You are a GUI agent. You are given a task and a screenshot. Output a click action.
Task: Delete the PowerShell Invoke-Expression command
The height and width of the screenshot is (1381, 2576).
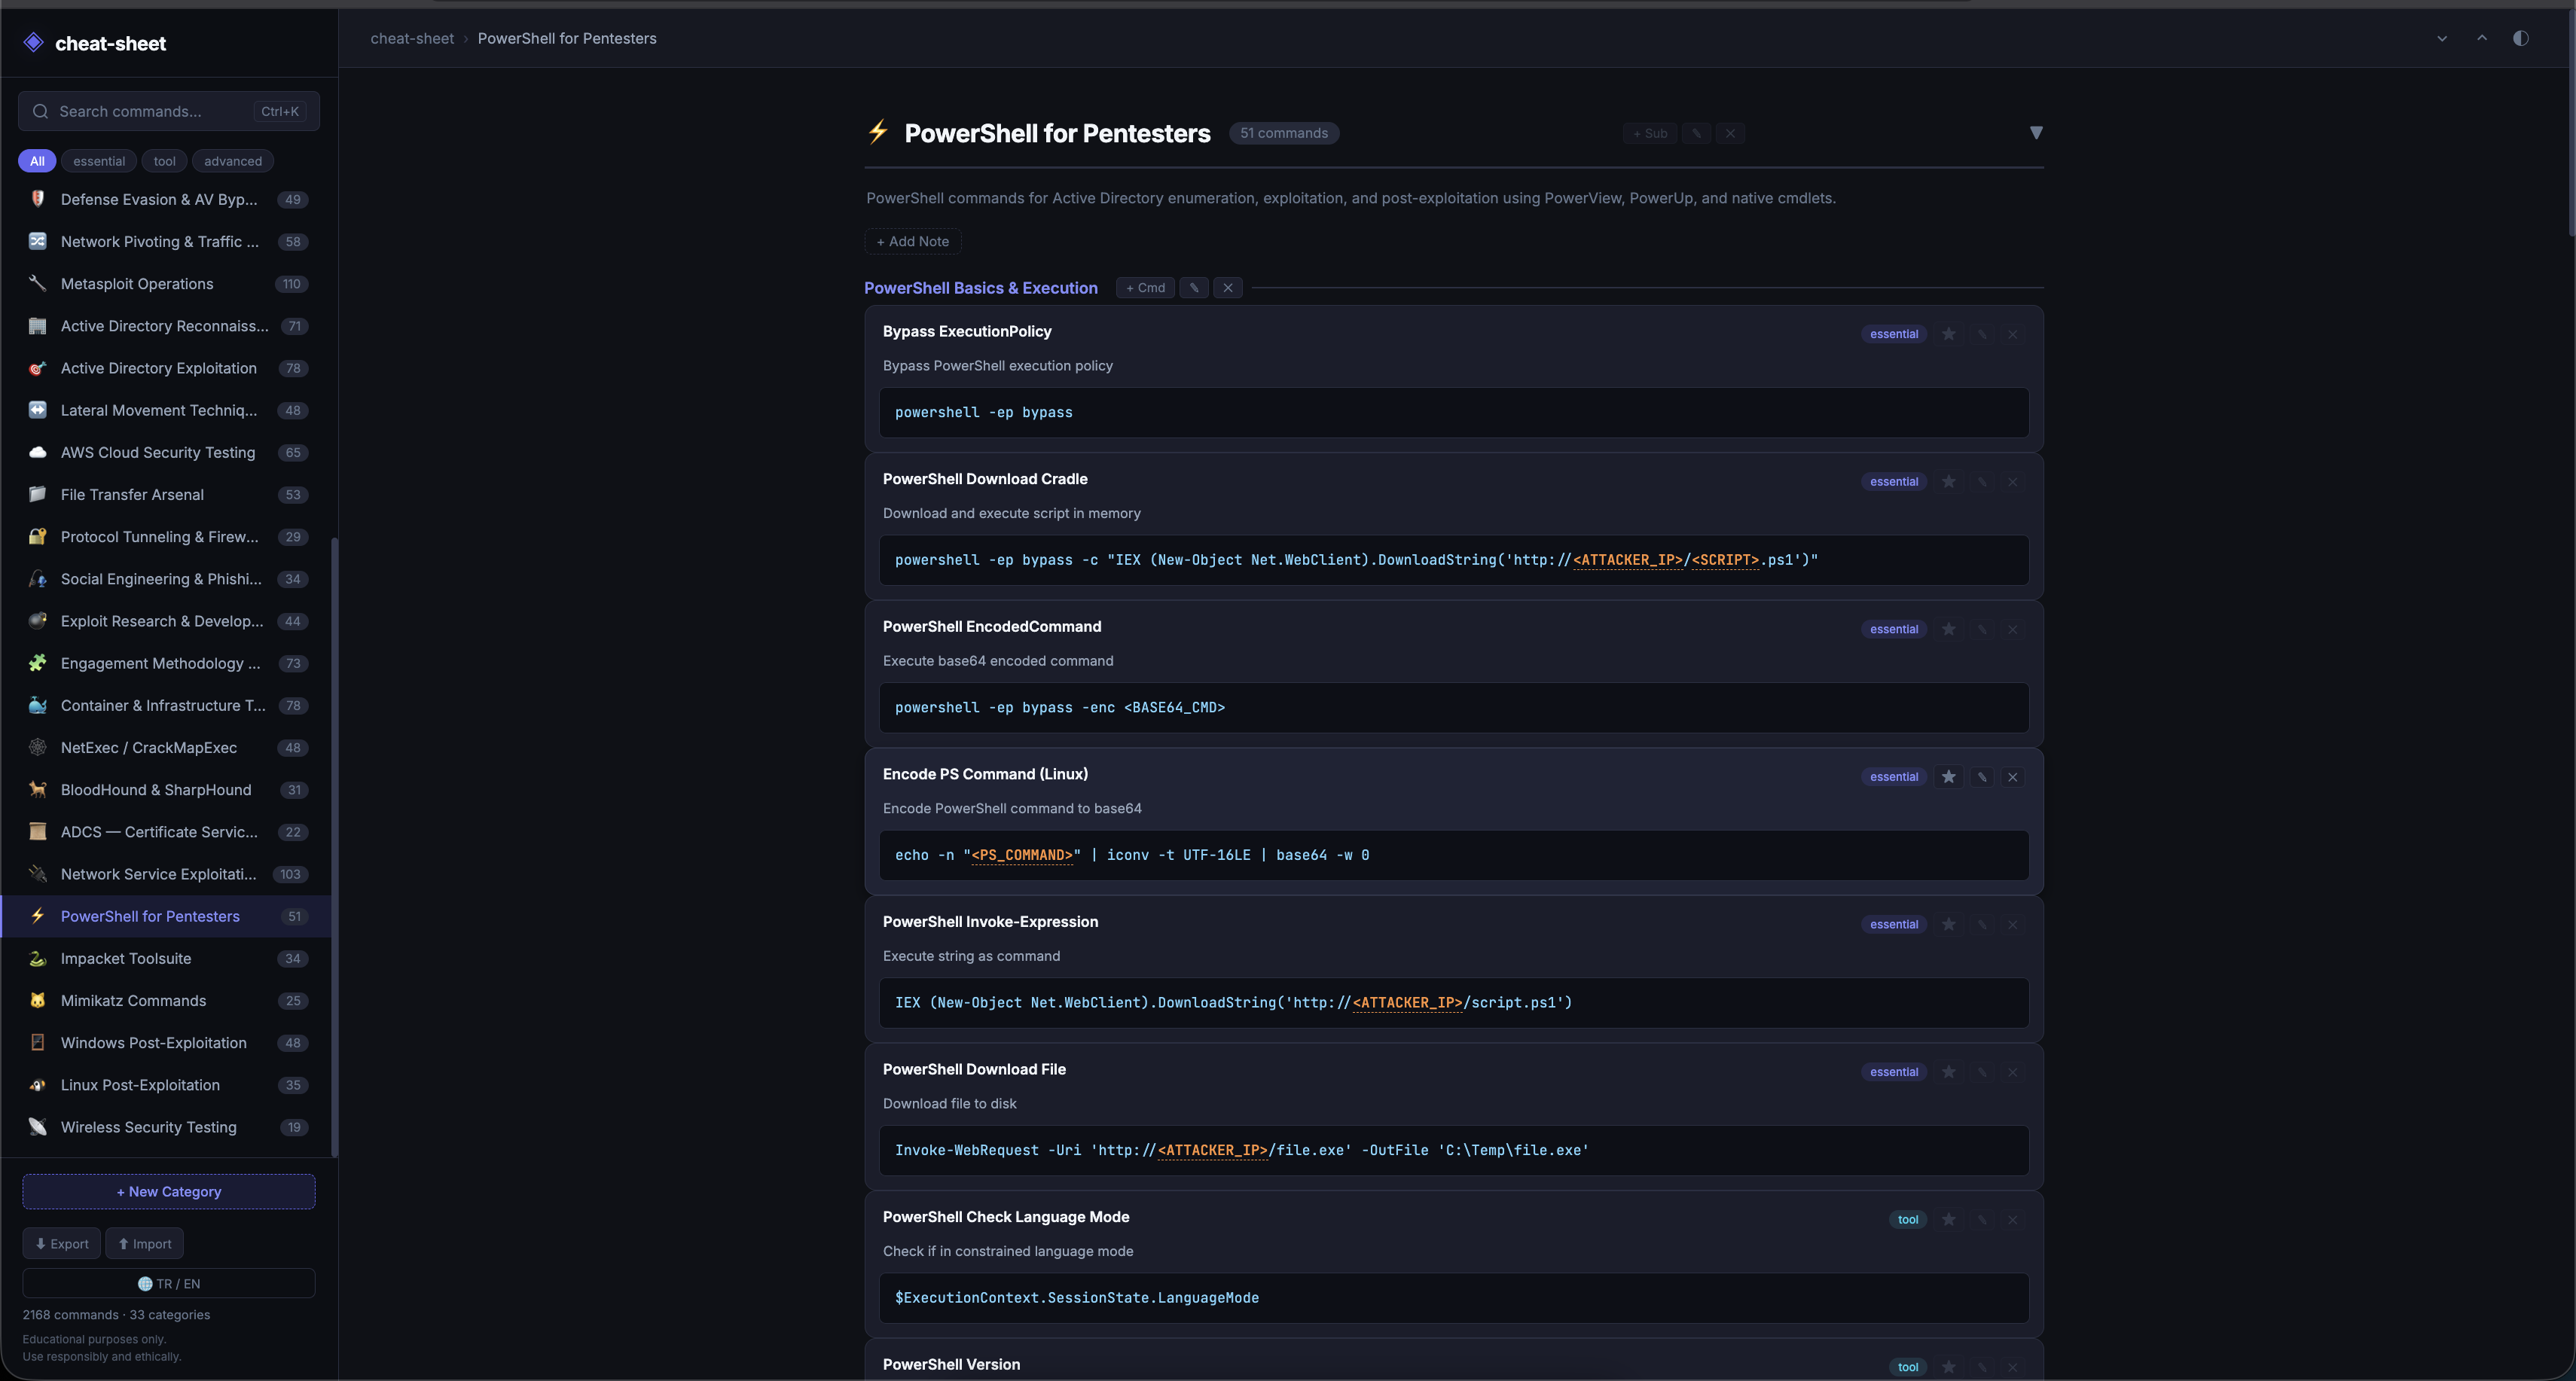point(2013,924)
